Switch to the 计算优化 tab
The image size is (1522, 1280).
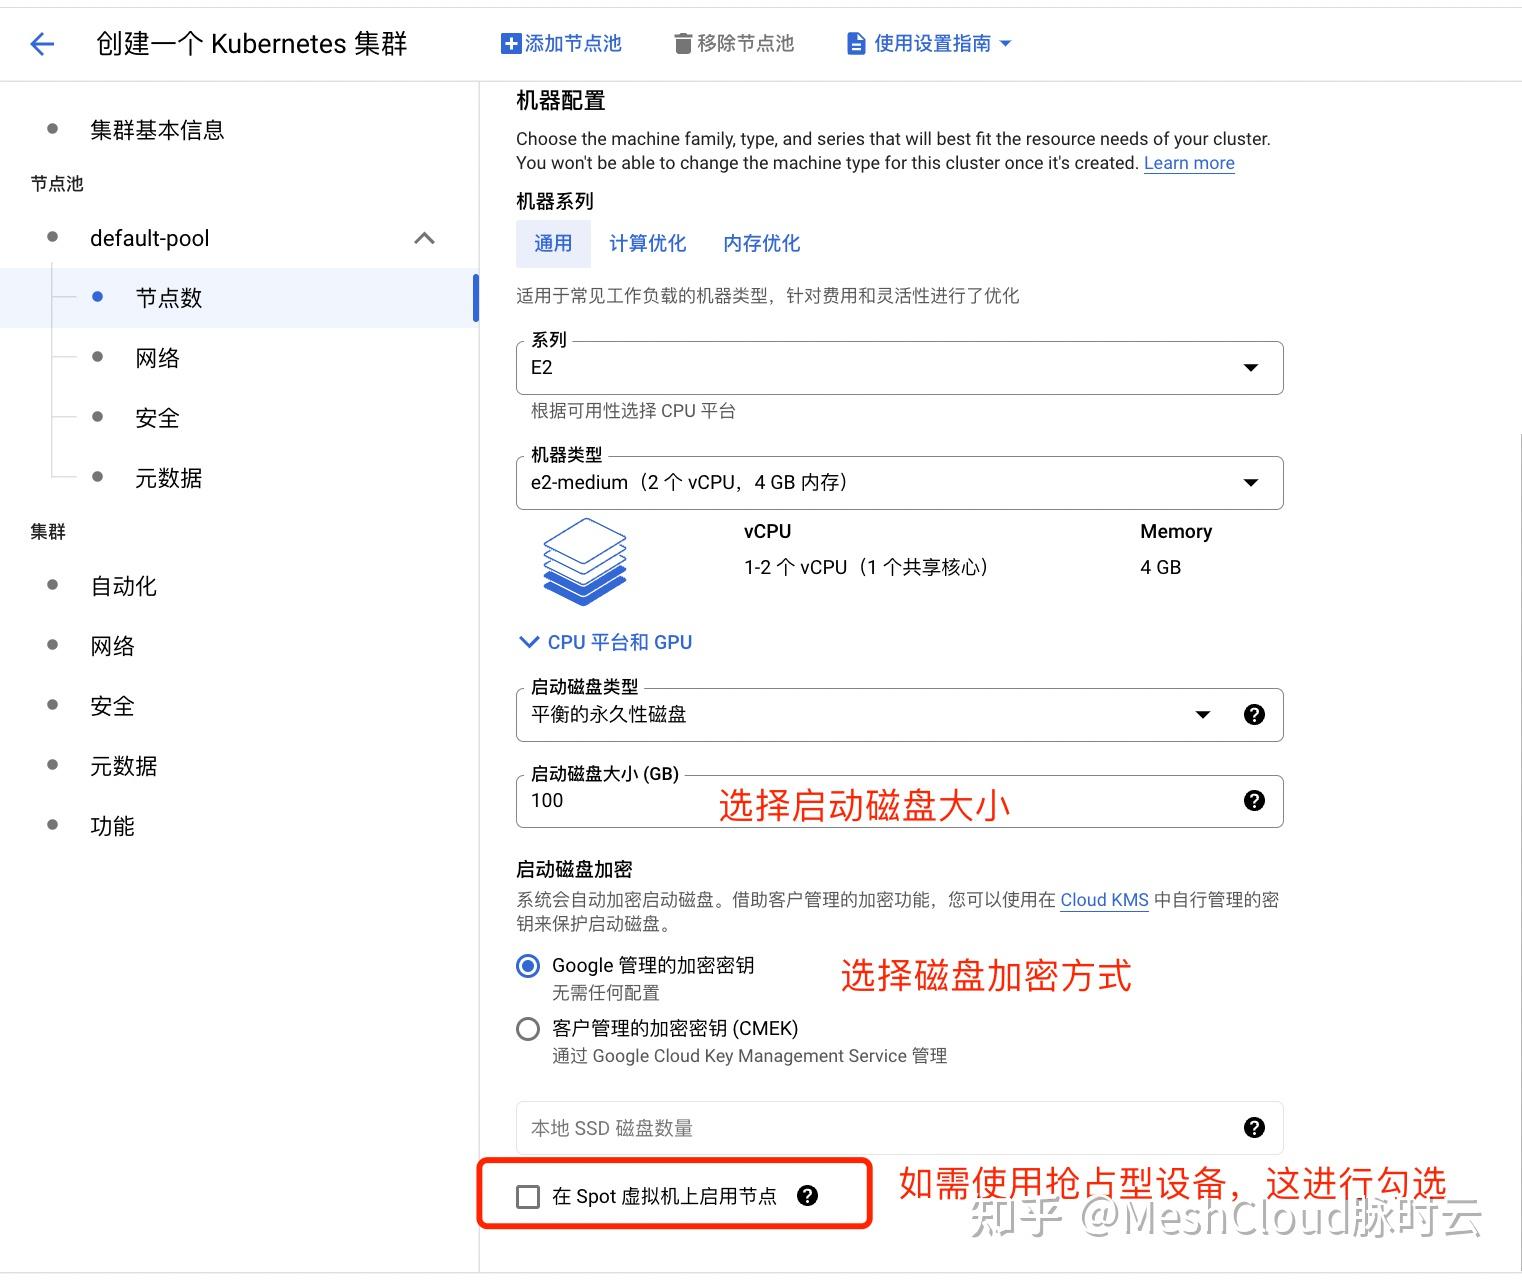[x=648, y=243]
